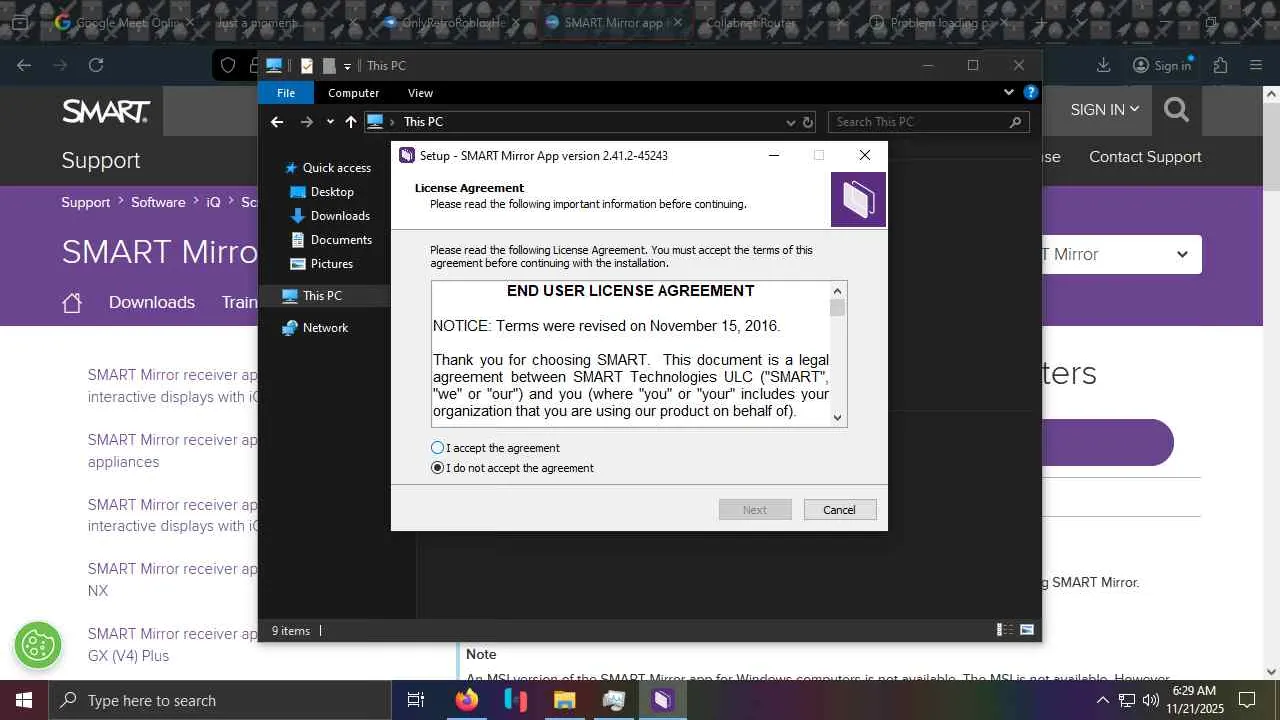The height and width of the screenshot is (720, 1280).
Task: Open Task View from taskbar
Action: pos(416,700)
